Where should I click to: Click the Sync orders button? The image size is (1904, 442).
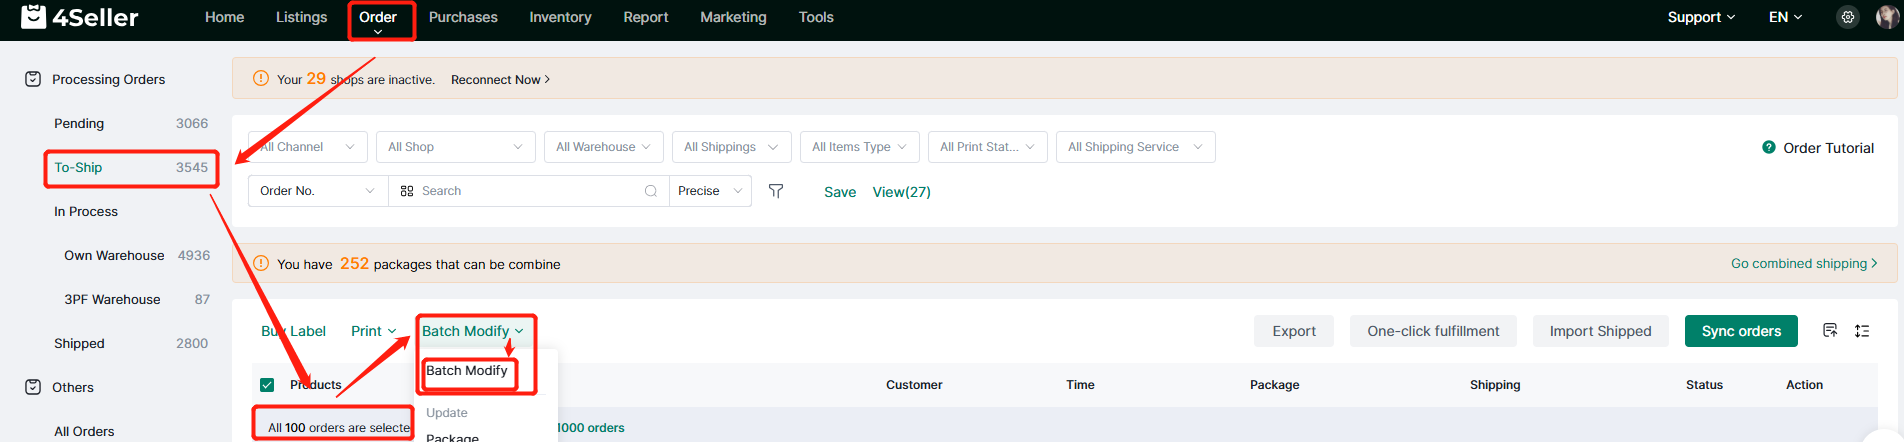[1740, 331]
